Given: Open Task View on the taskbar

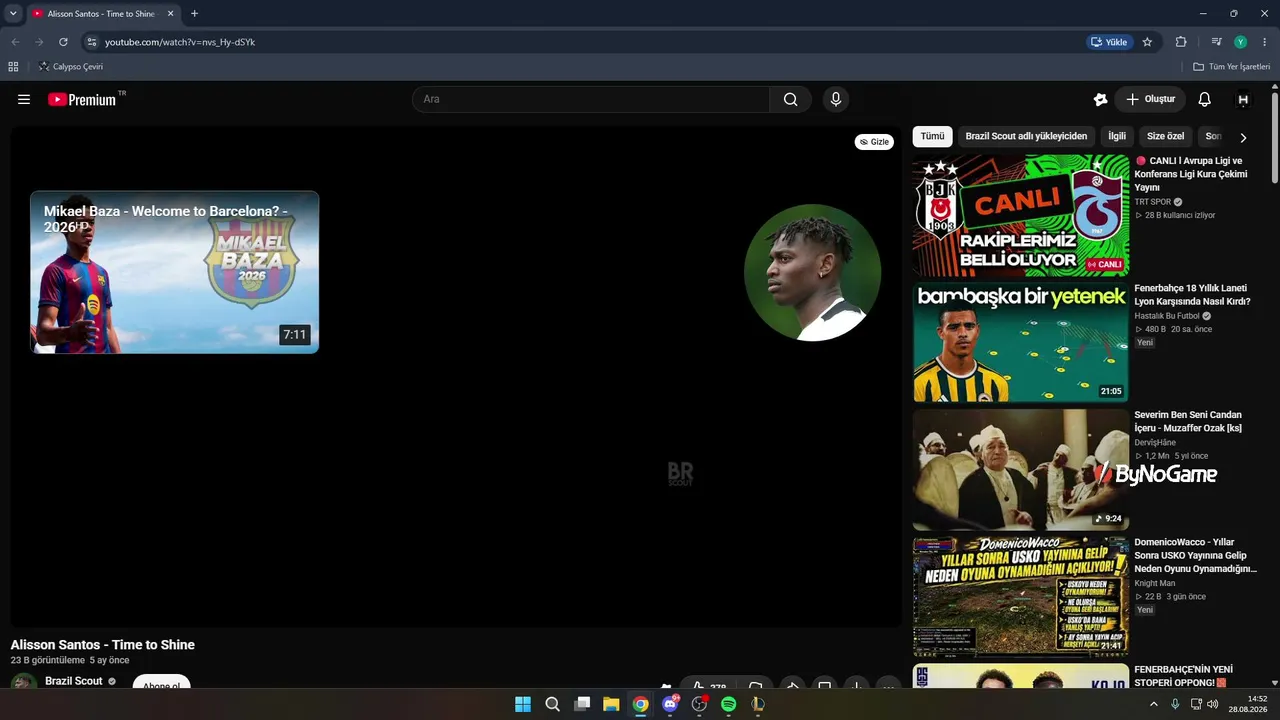Looking at the screenshot, I should (x=582, y=704).
